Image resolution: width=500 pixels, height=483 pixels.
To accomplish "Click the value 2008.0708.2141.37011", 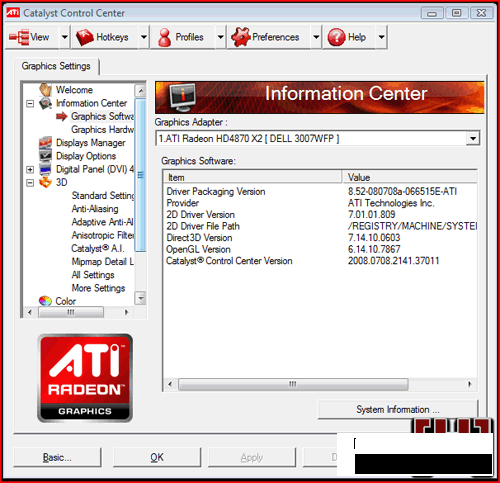I will point(394,261).
